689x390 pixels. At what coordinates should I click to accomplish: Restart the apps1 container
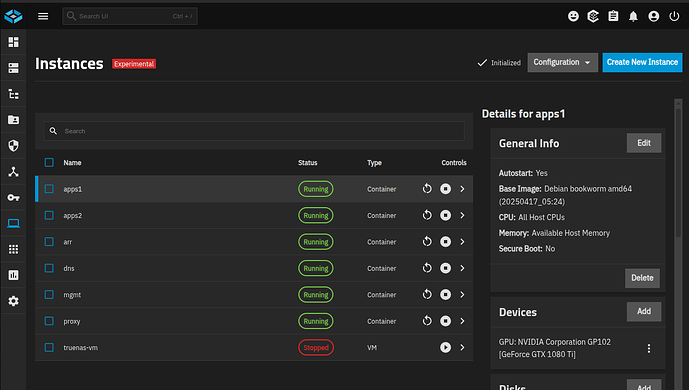pos(427,189)
